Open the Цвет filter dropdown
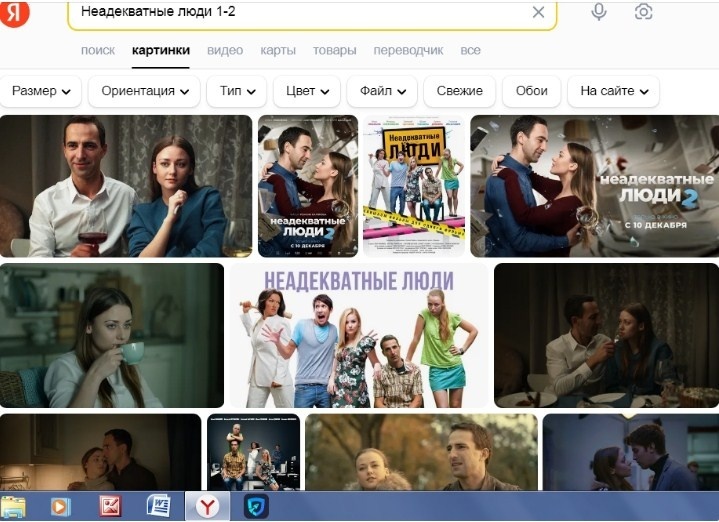 tap(307, 91)
